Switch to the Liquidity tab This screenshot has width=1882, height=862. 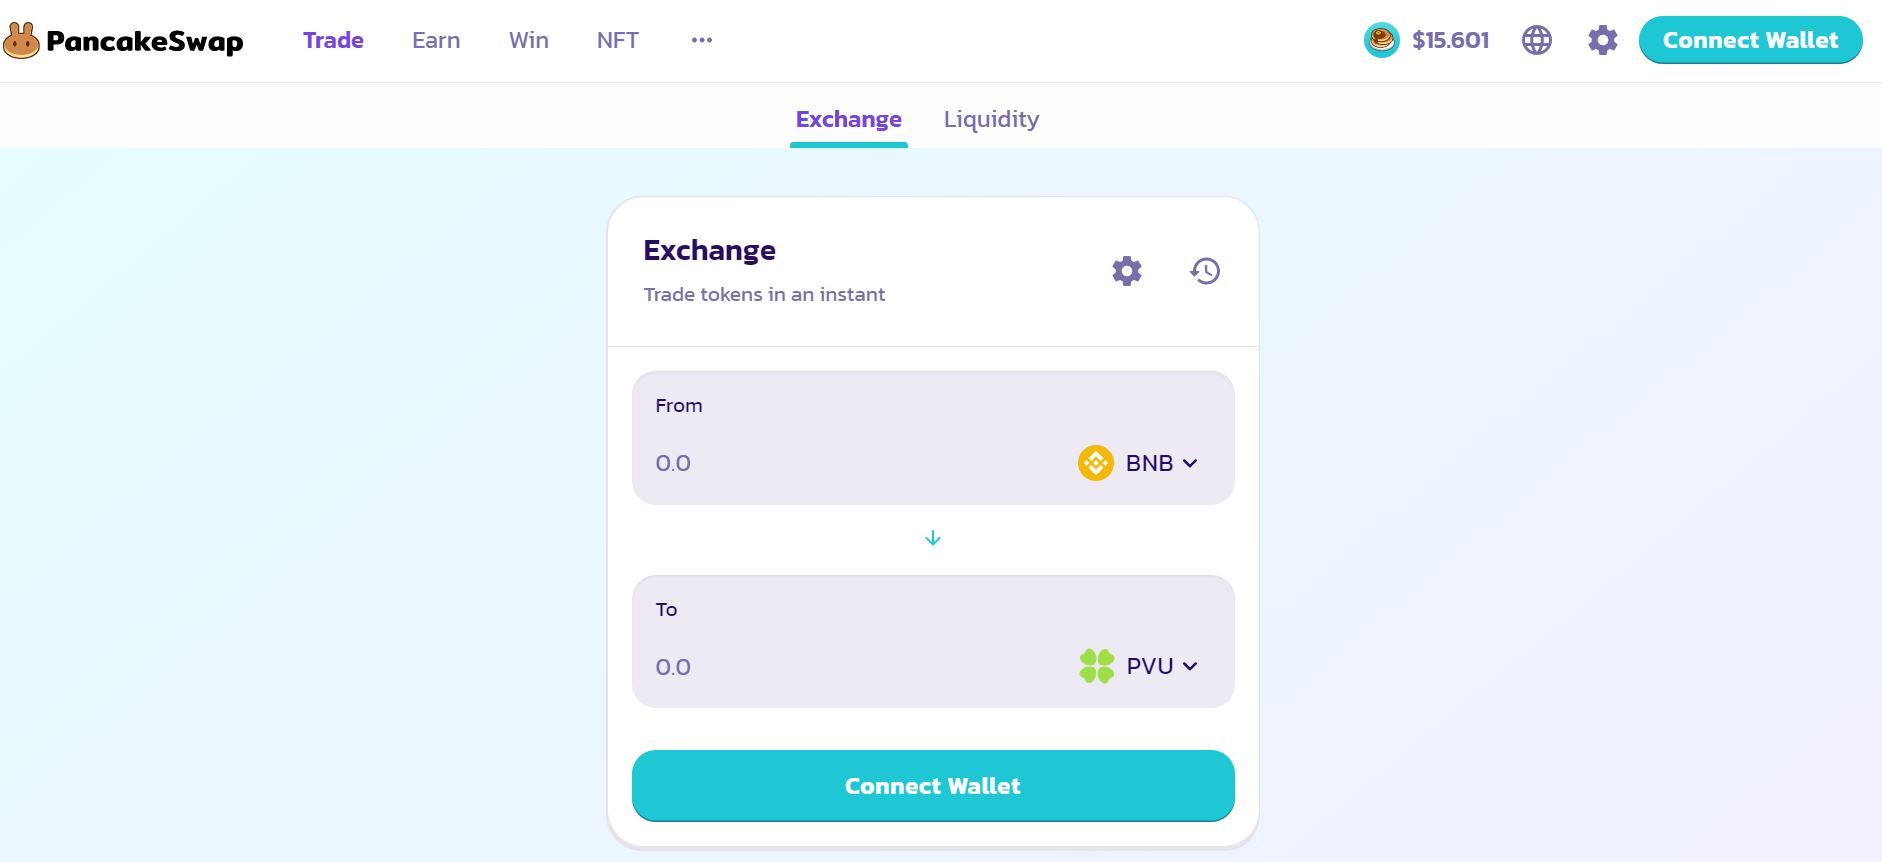point(991,119)
